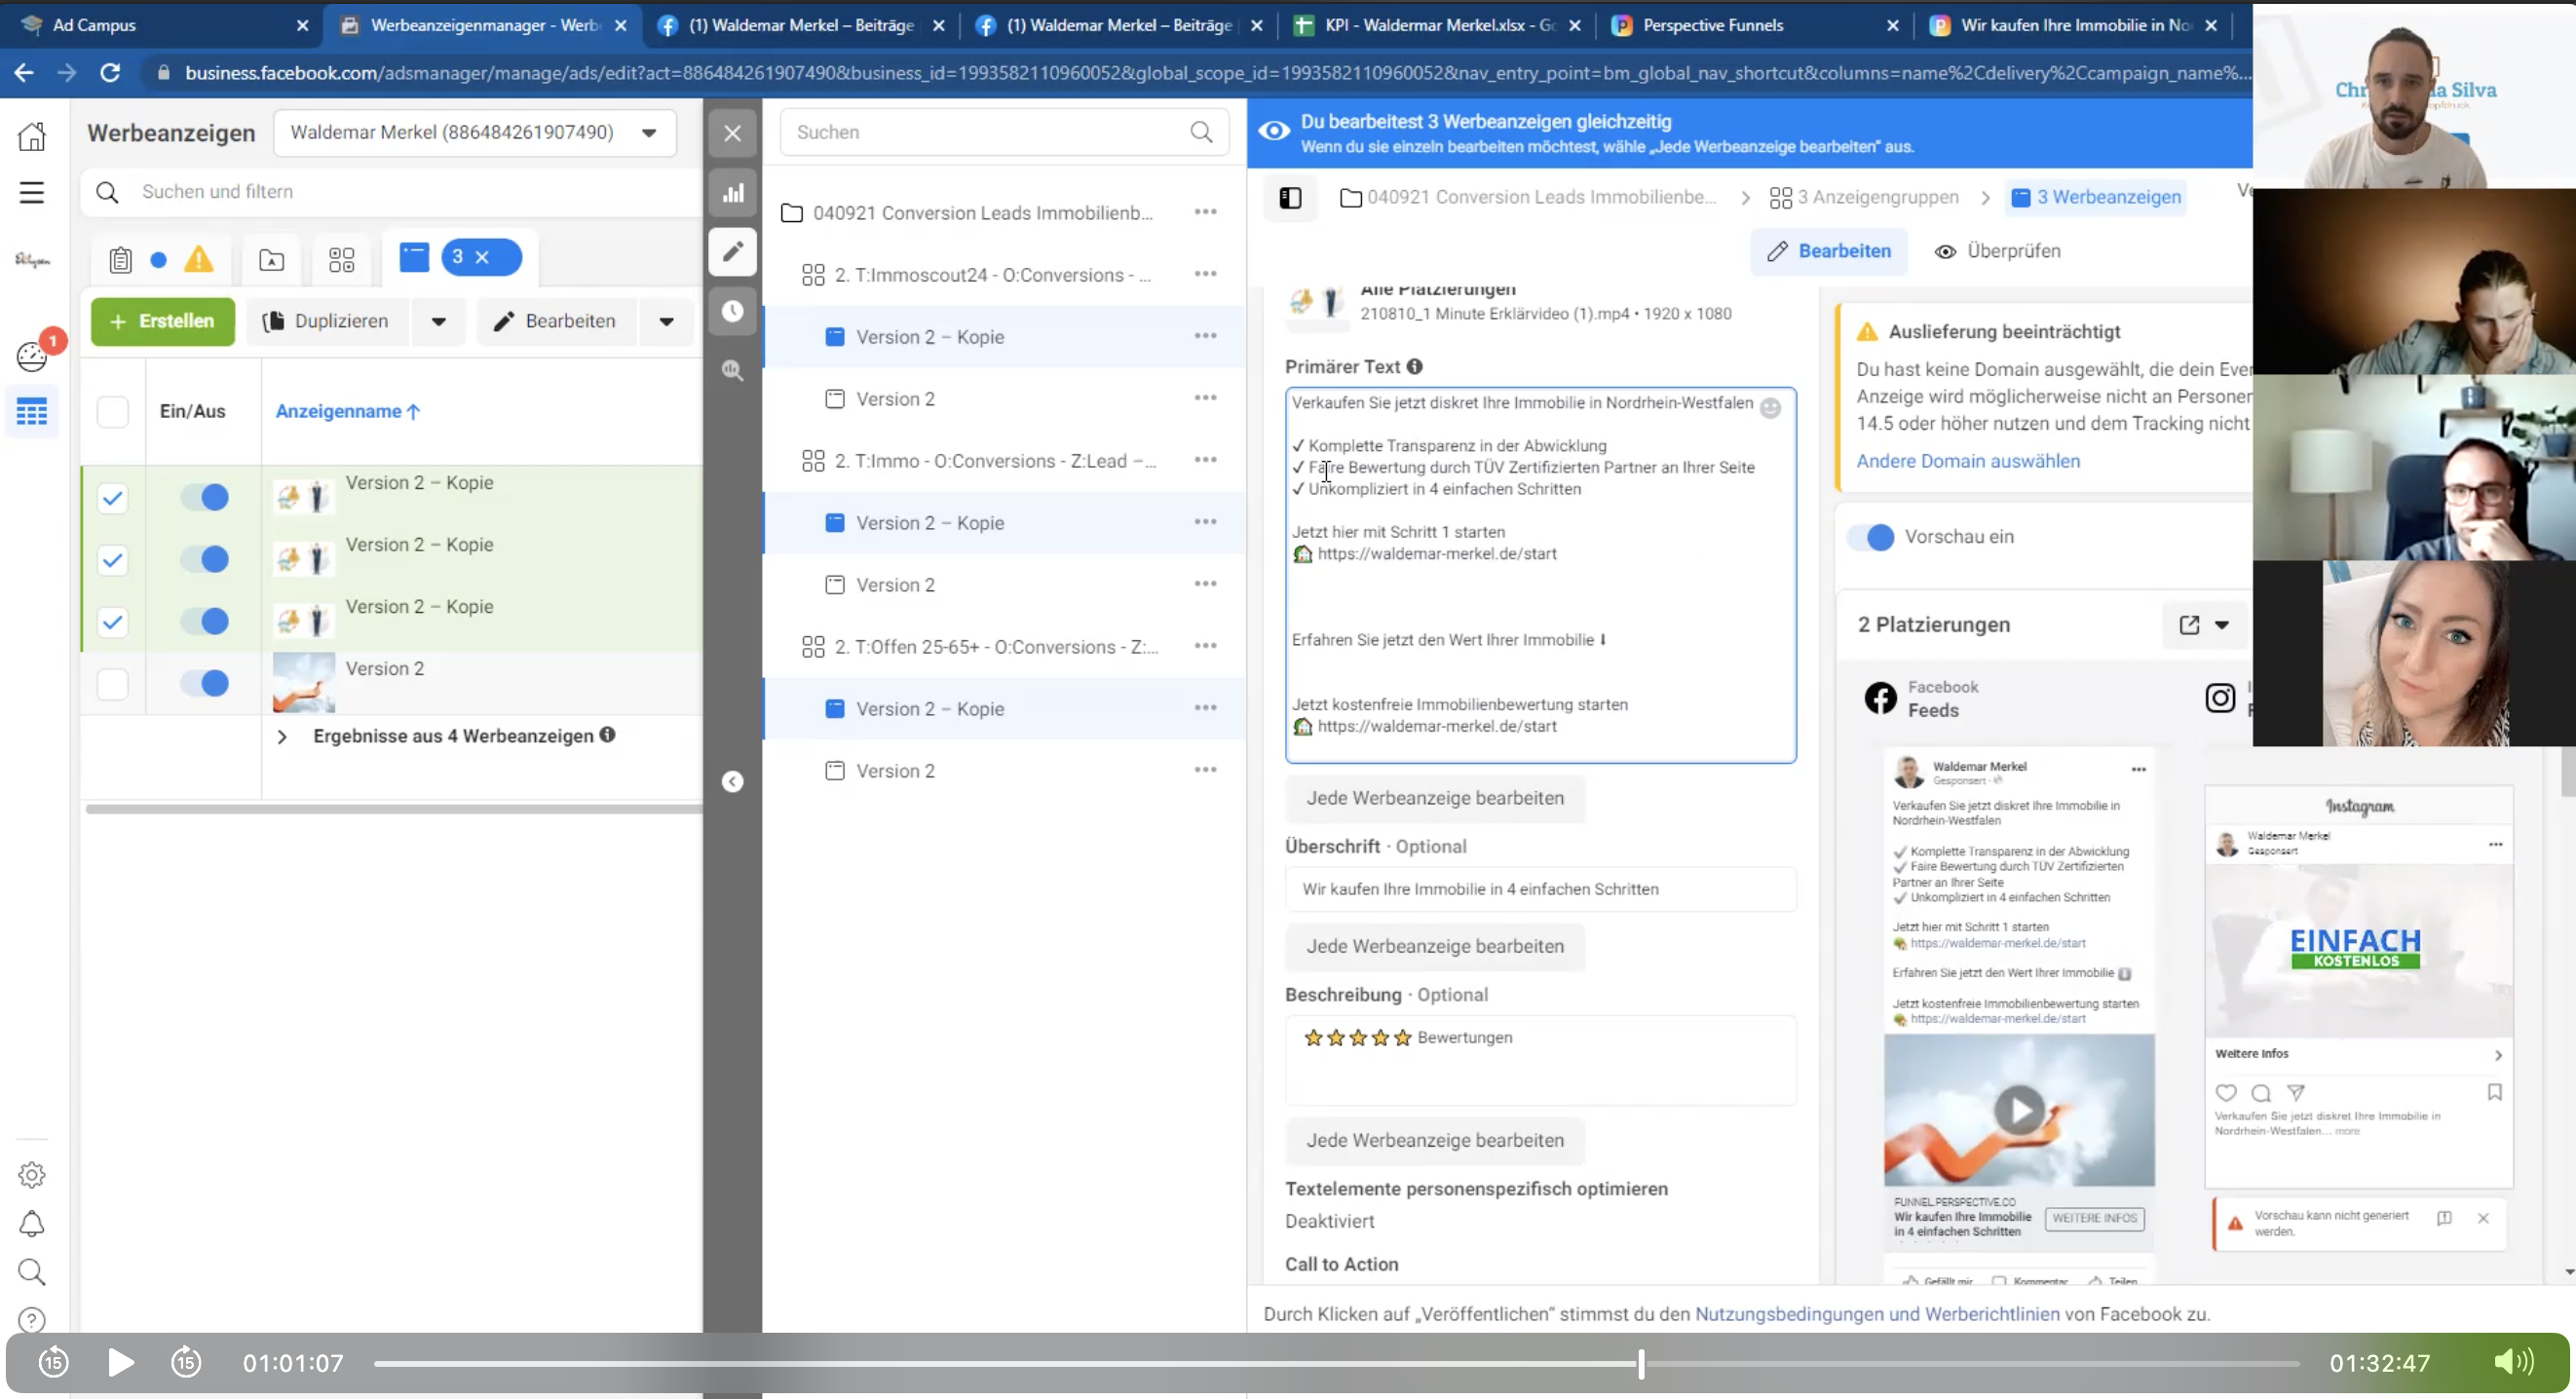Open more options for Immoscout24 ad set
Image resolution: width=2576 pixels, height=1399 pixels.
click(1205, 274)
